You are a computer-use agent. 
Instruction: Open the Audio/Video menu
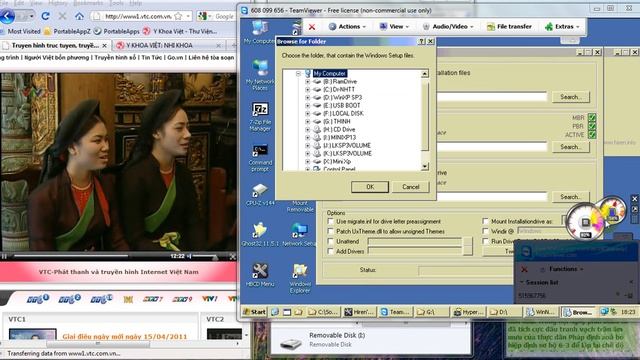[x=448, y=27]
